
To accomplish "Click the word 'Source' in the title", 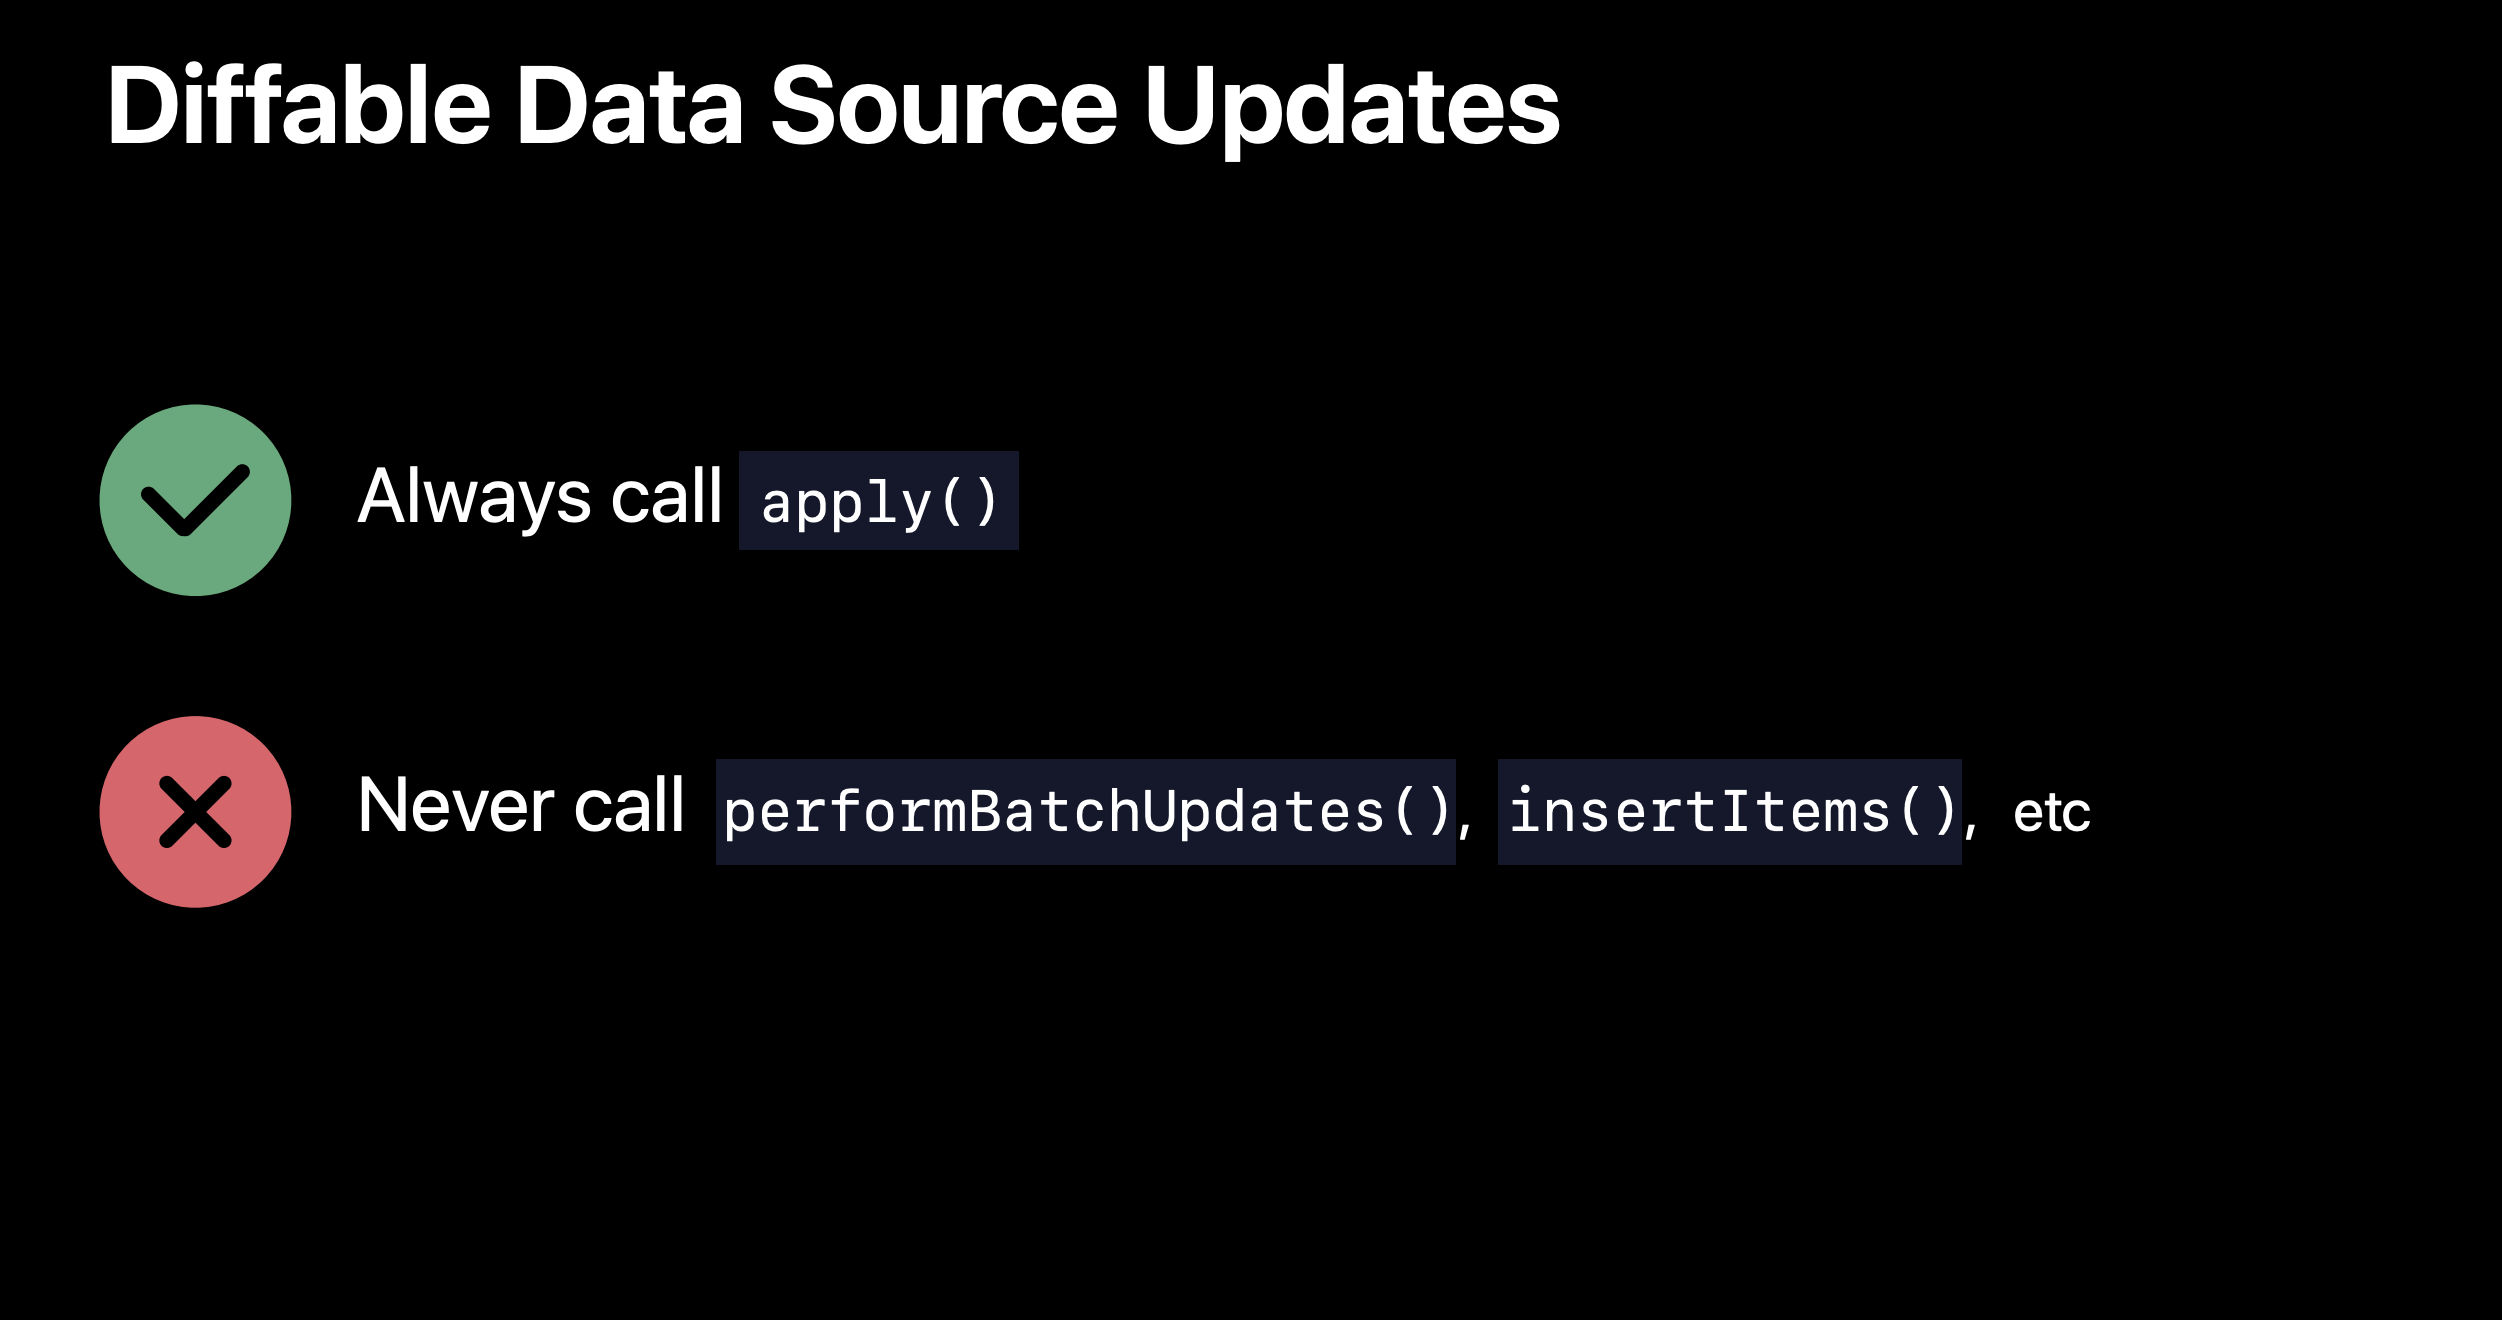I will (x=943, y=105).
